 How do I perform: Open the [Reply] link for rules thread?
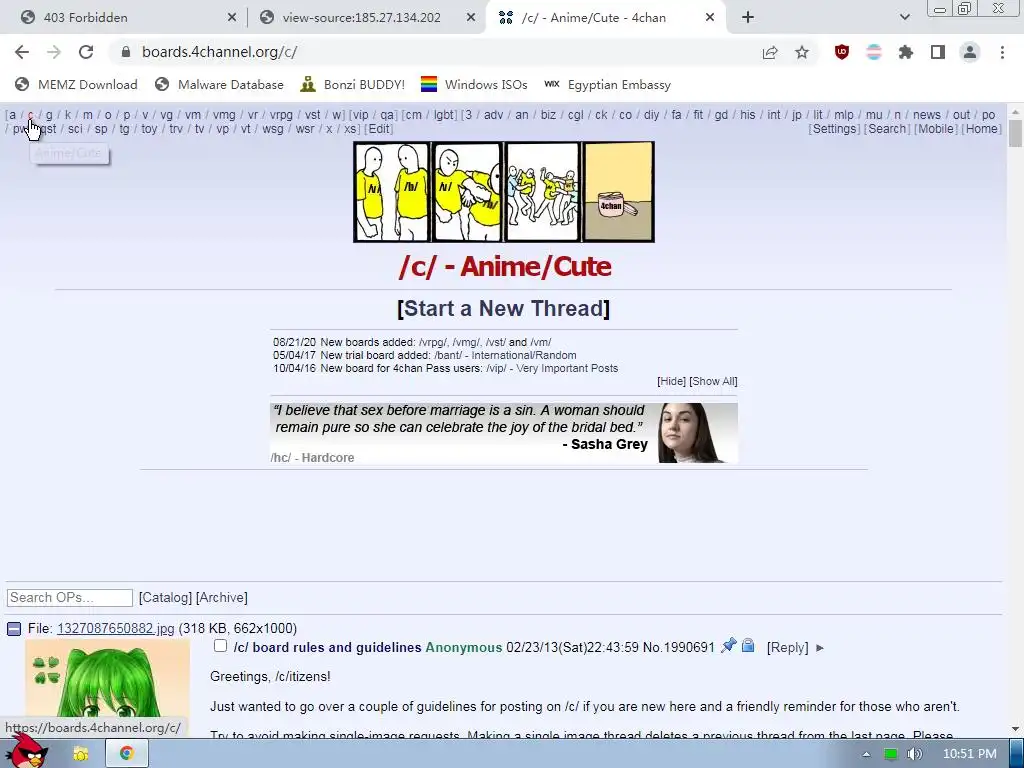(788, 647)
